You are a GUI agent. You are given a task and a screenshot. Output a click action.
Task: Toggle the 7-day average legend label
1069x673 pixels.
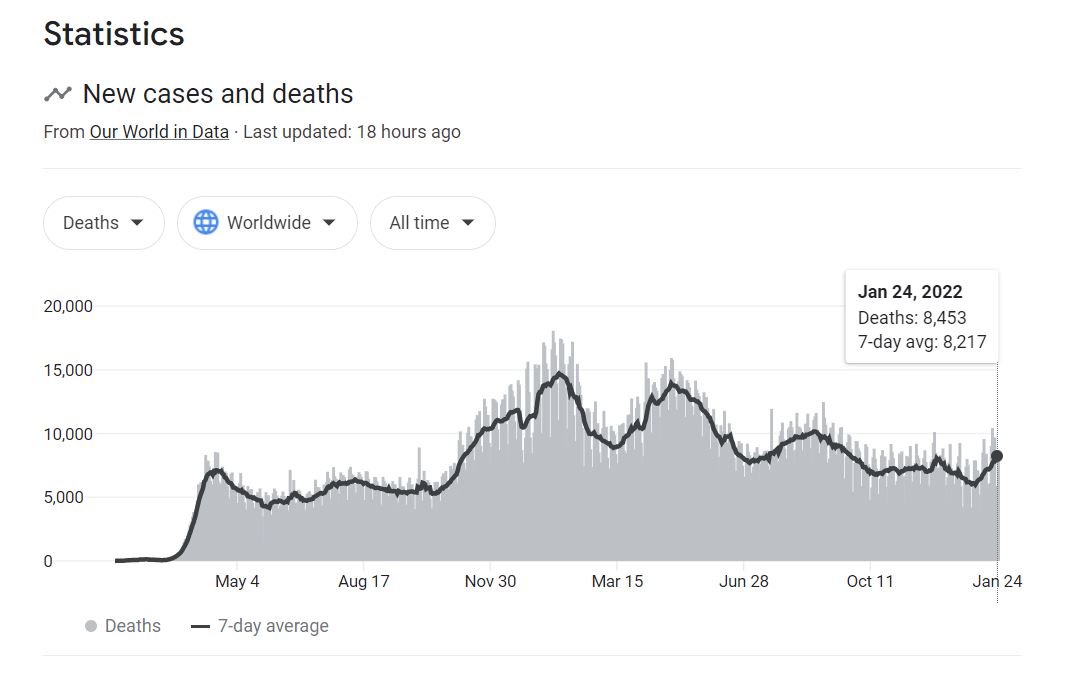273,626
